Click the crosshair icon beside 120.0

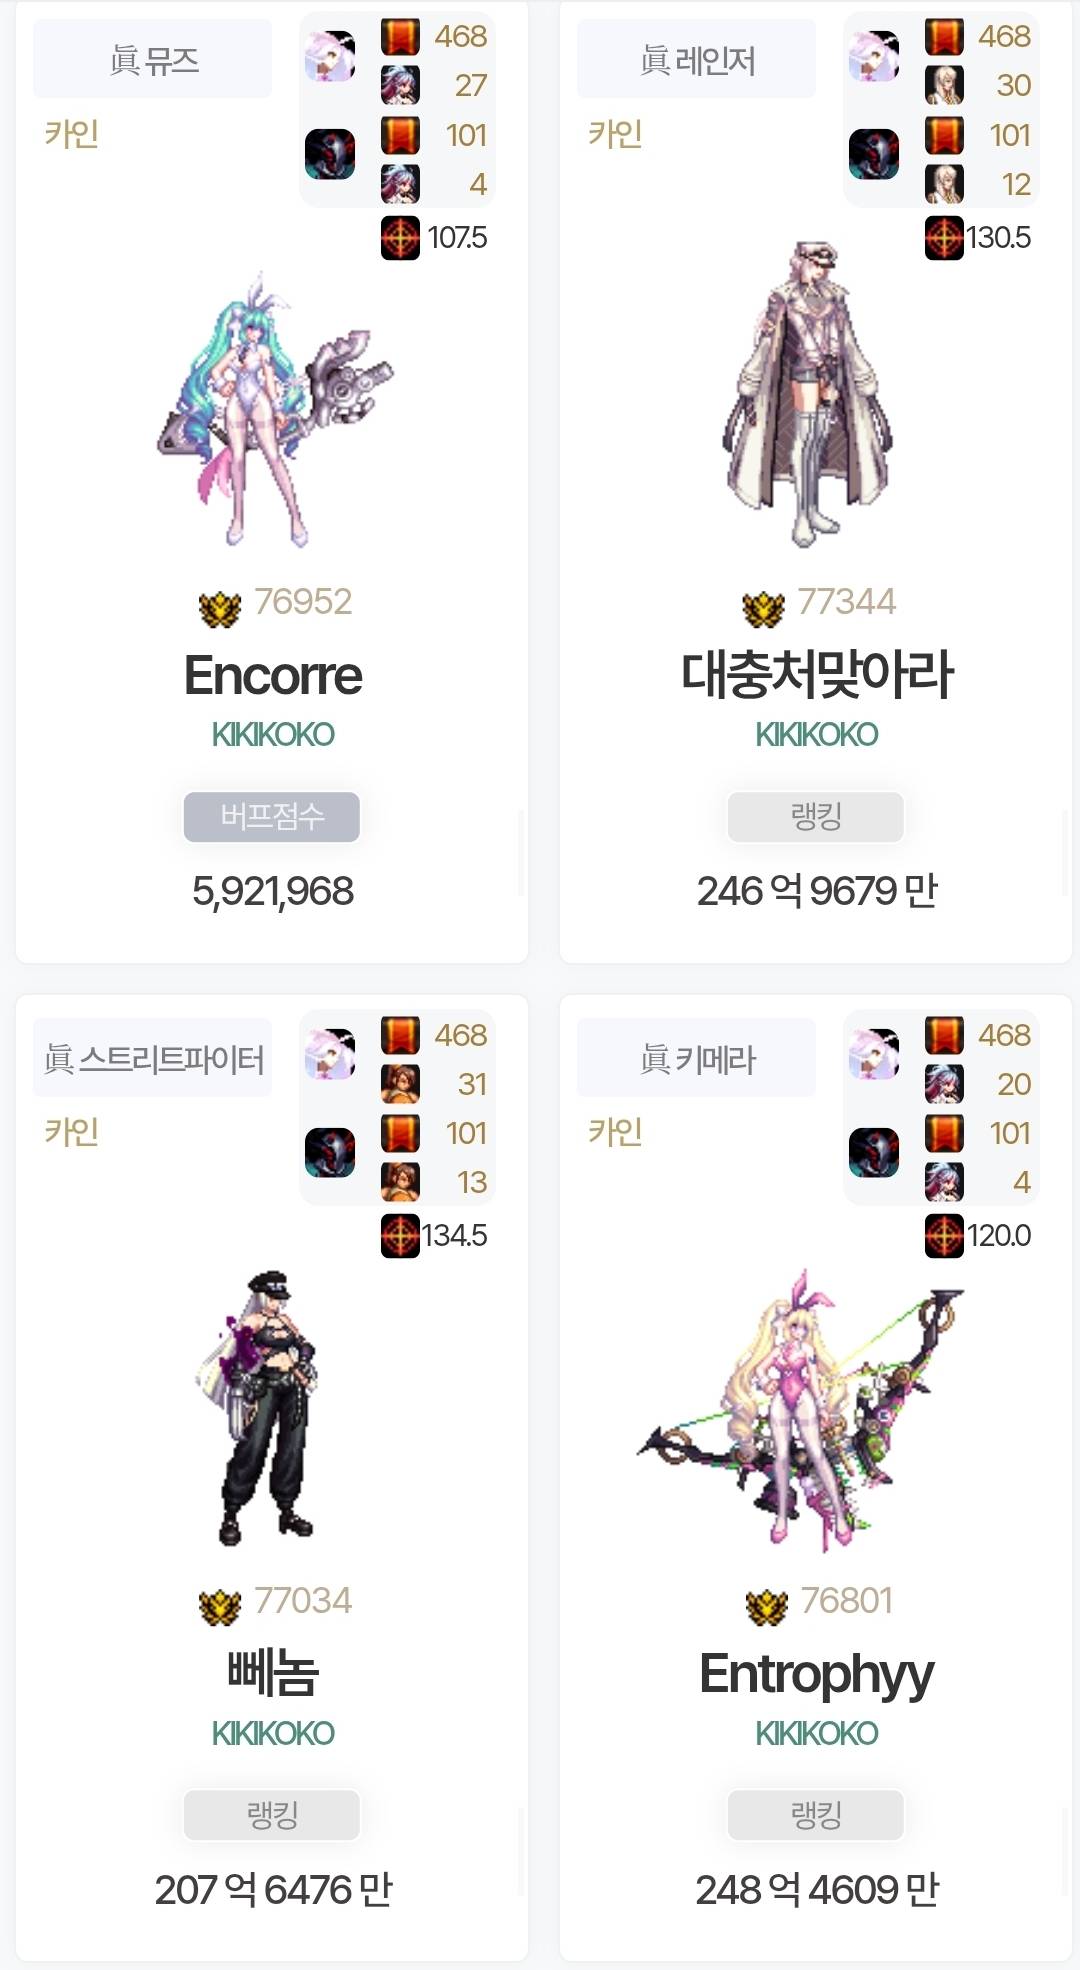(944, 1236)
